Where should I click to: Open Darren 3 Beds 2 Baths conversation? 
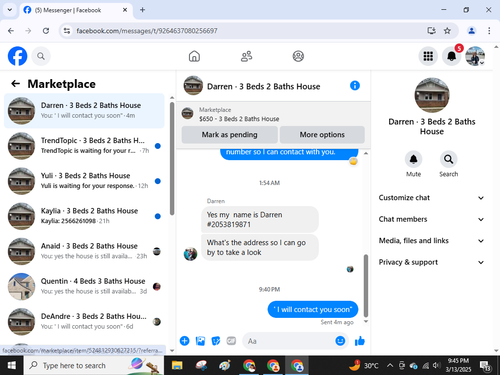pos(84,111)
